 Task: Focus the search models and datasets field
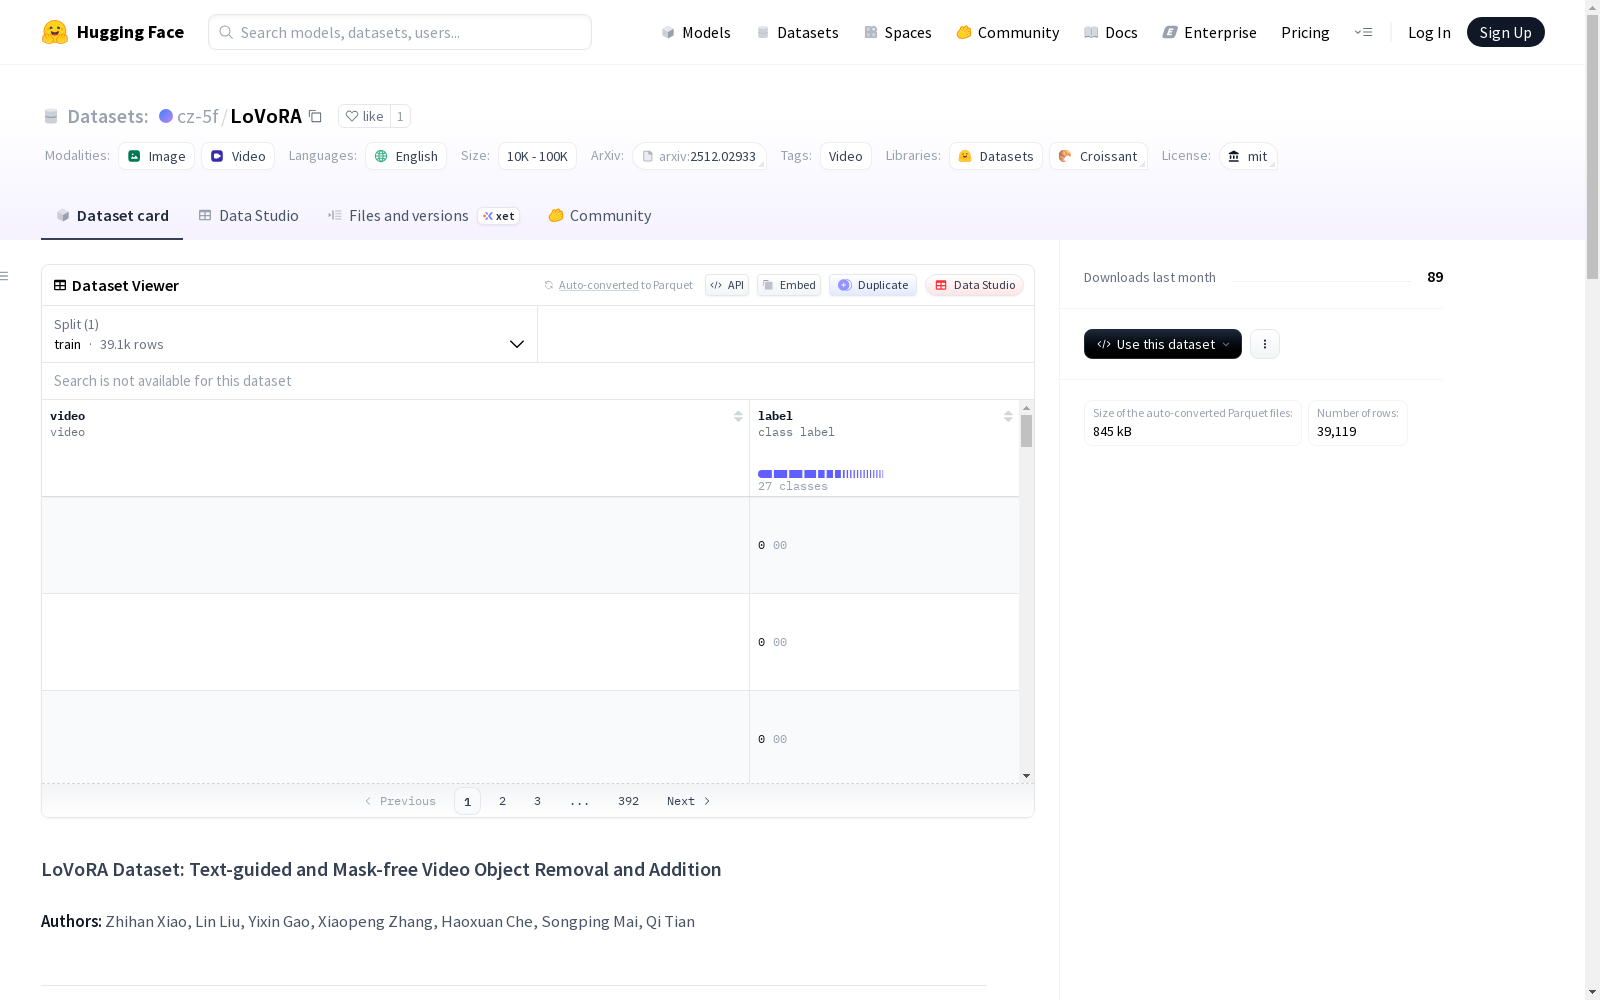click(x=400, y=32)
